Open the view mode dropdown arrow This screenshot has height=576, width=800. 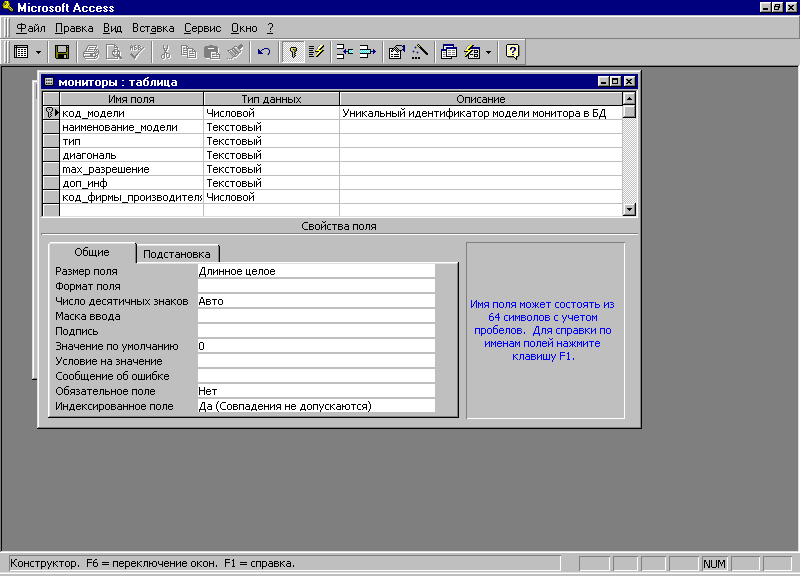[39, 52]
